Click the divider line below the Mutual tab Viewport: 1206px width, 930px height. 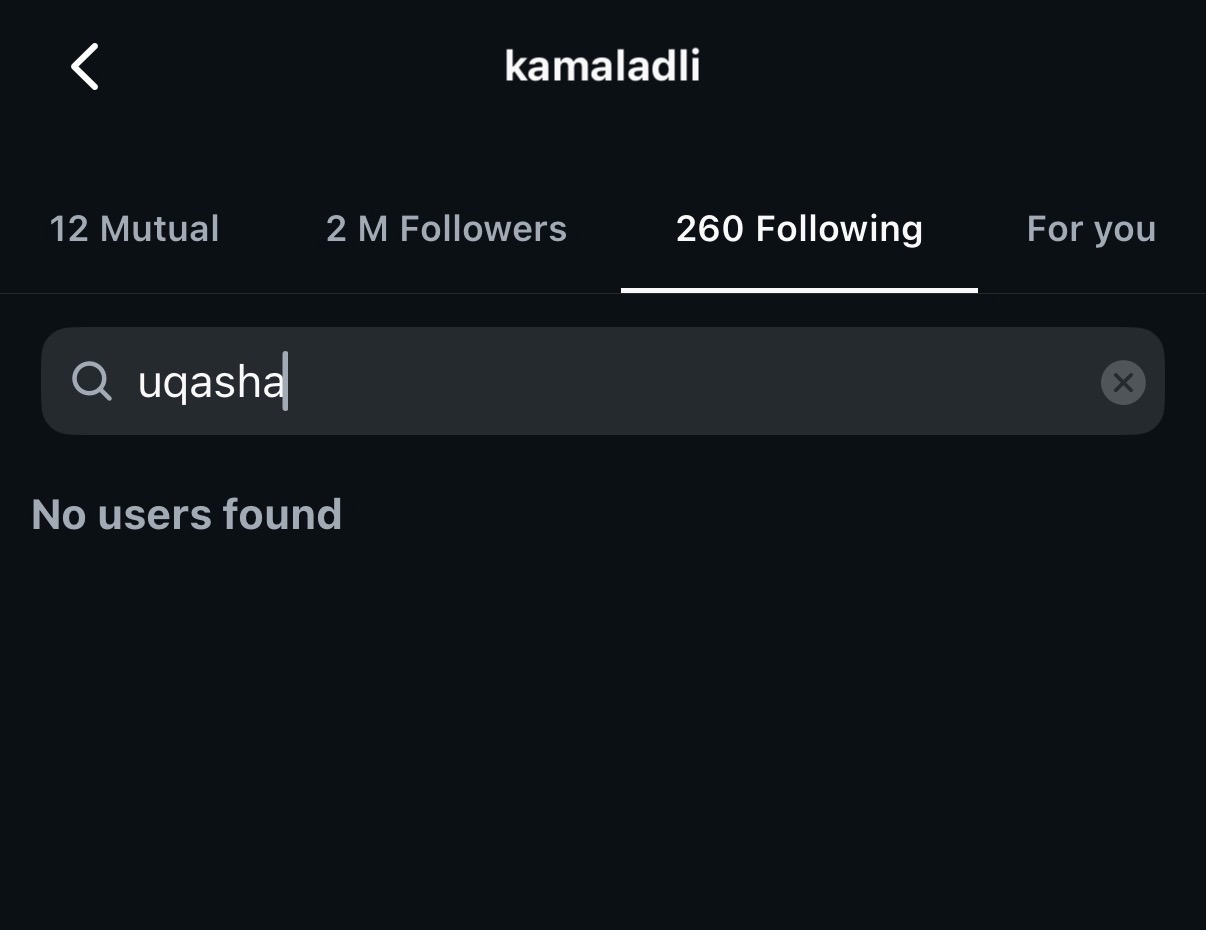(134, 293)
